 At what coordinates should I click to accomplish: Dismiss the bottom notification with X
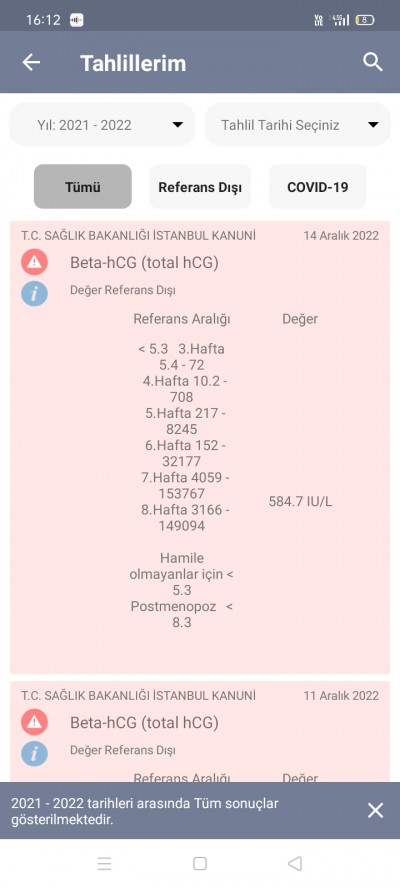pyautogui.click(x=376, y=810)
